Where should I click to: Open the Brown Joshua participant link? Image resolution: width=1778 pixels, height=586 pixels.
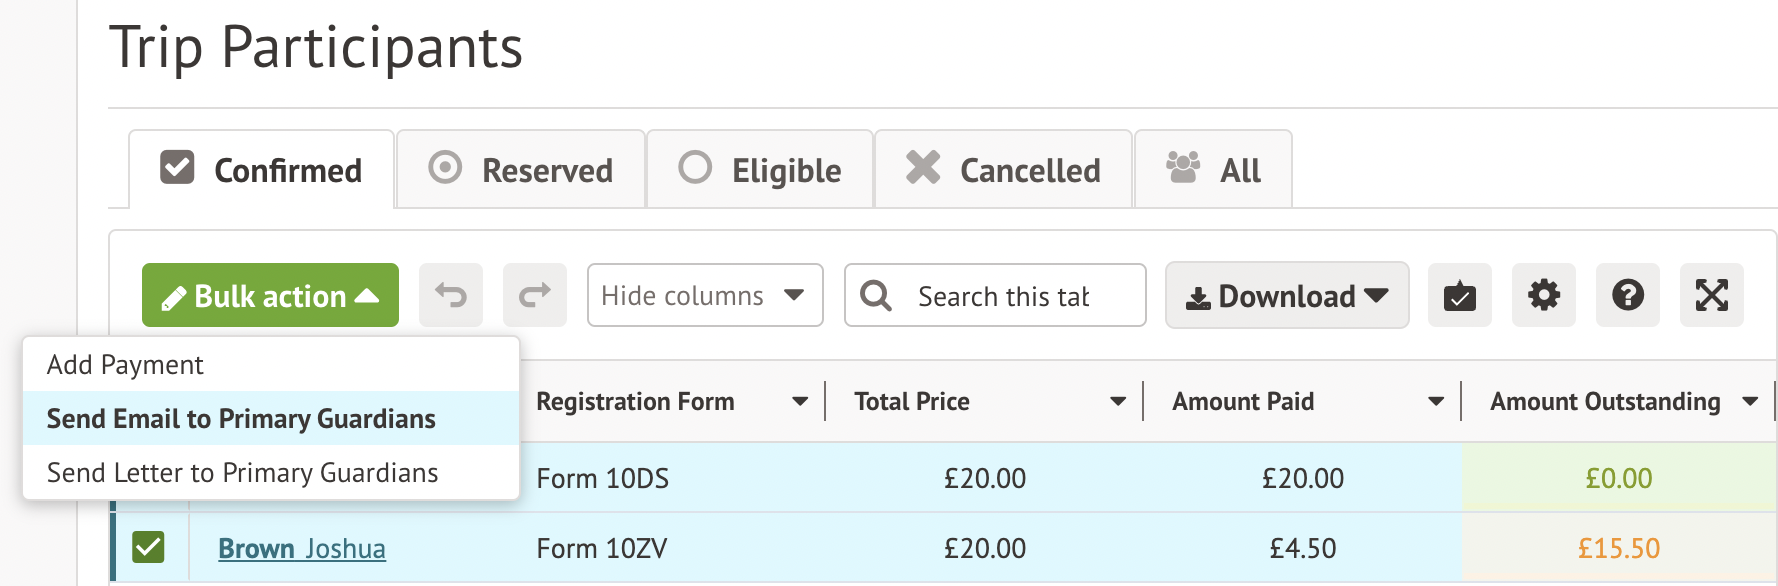(x=302, y=548)
